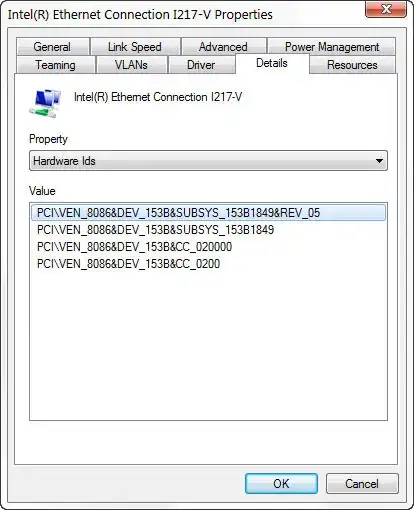Click the Value label

pos(42,191)
